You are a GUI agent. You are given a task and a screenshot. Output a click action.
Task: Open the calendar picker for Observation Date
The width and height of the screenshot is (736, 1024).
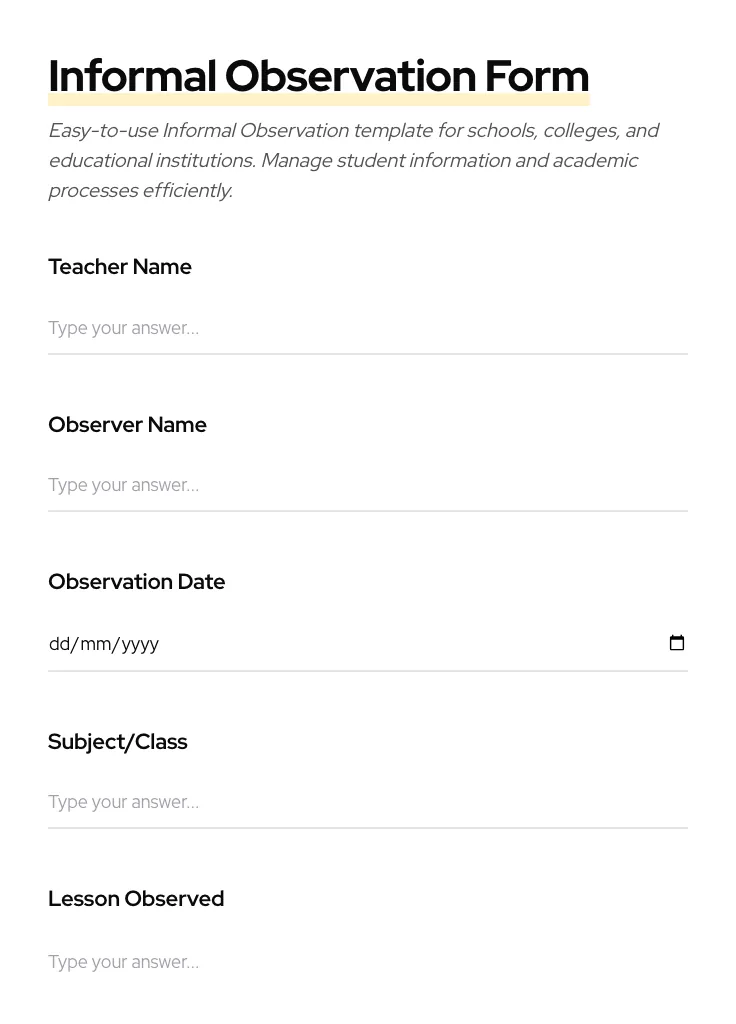tap(677, 643)
